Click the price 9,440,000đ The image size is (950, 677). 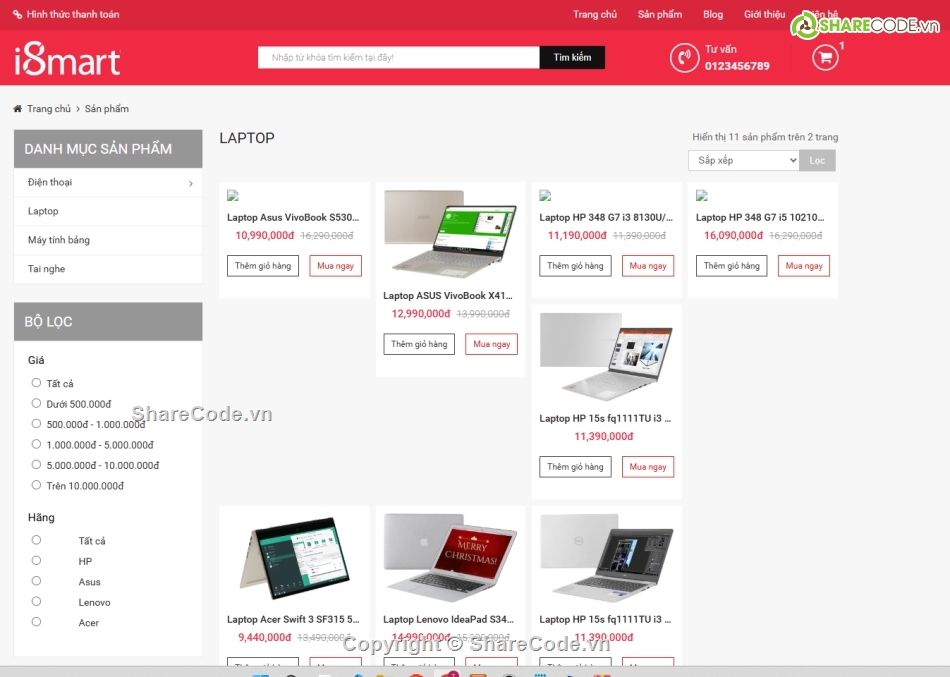(265, 638)
